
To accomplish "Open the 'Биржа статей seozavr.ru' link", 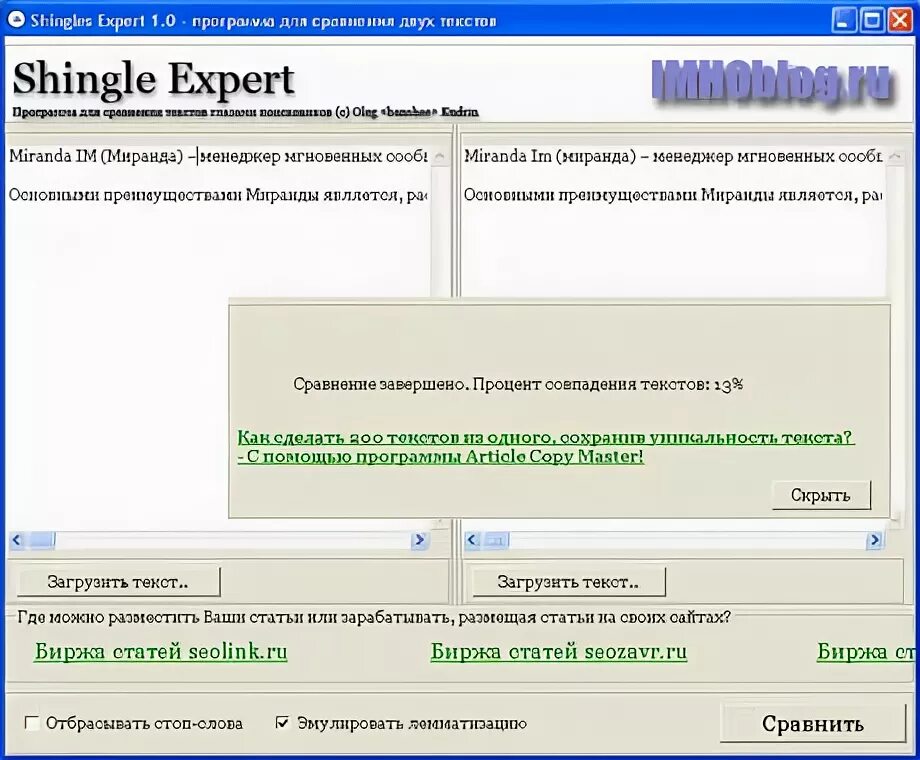I will click(559, 651).
